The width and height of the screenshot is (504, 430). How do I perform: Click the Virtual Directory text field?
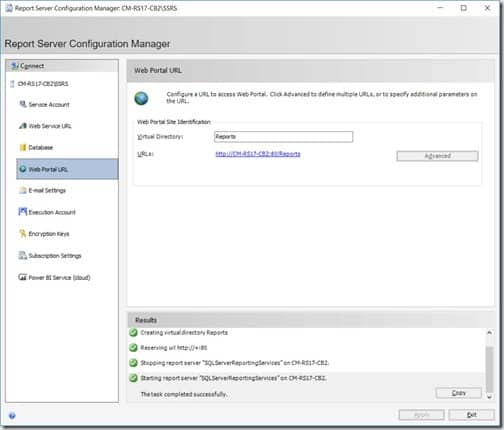(283, 137)
